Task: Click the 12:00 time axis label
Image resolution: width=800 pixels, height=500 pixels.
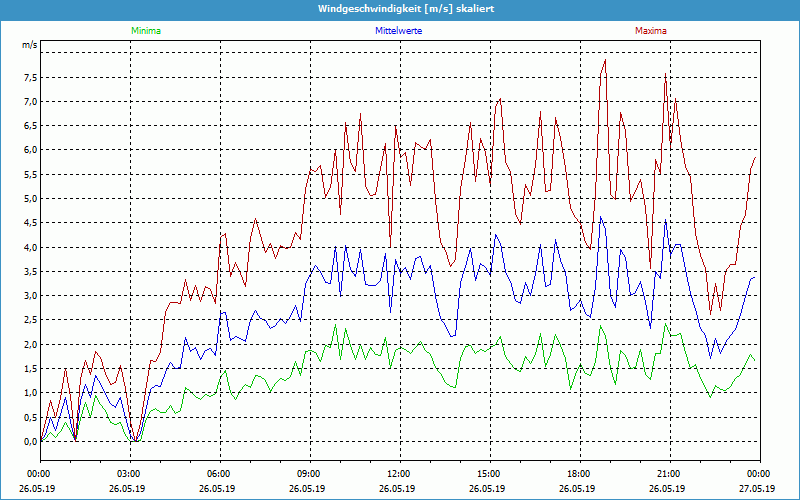Action: (400, 473)
